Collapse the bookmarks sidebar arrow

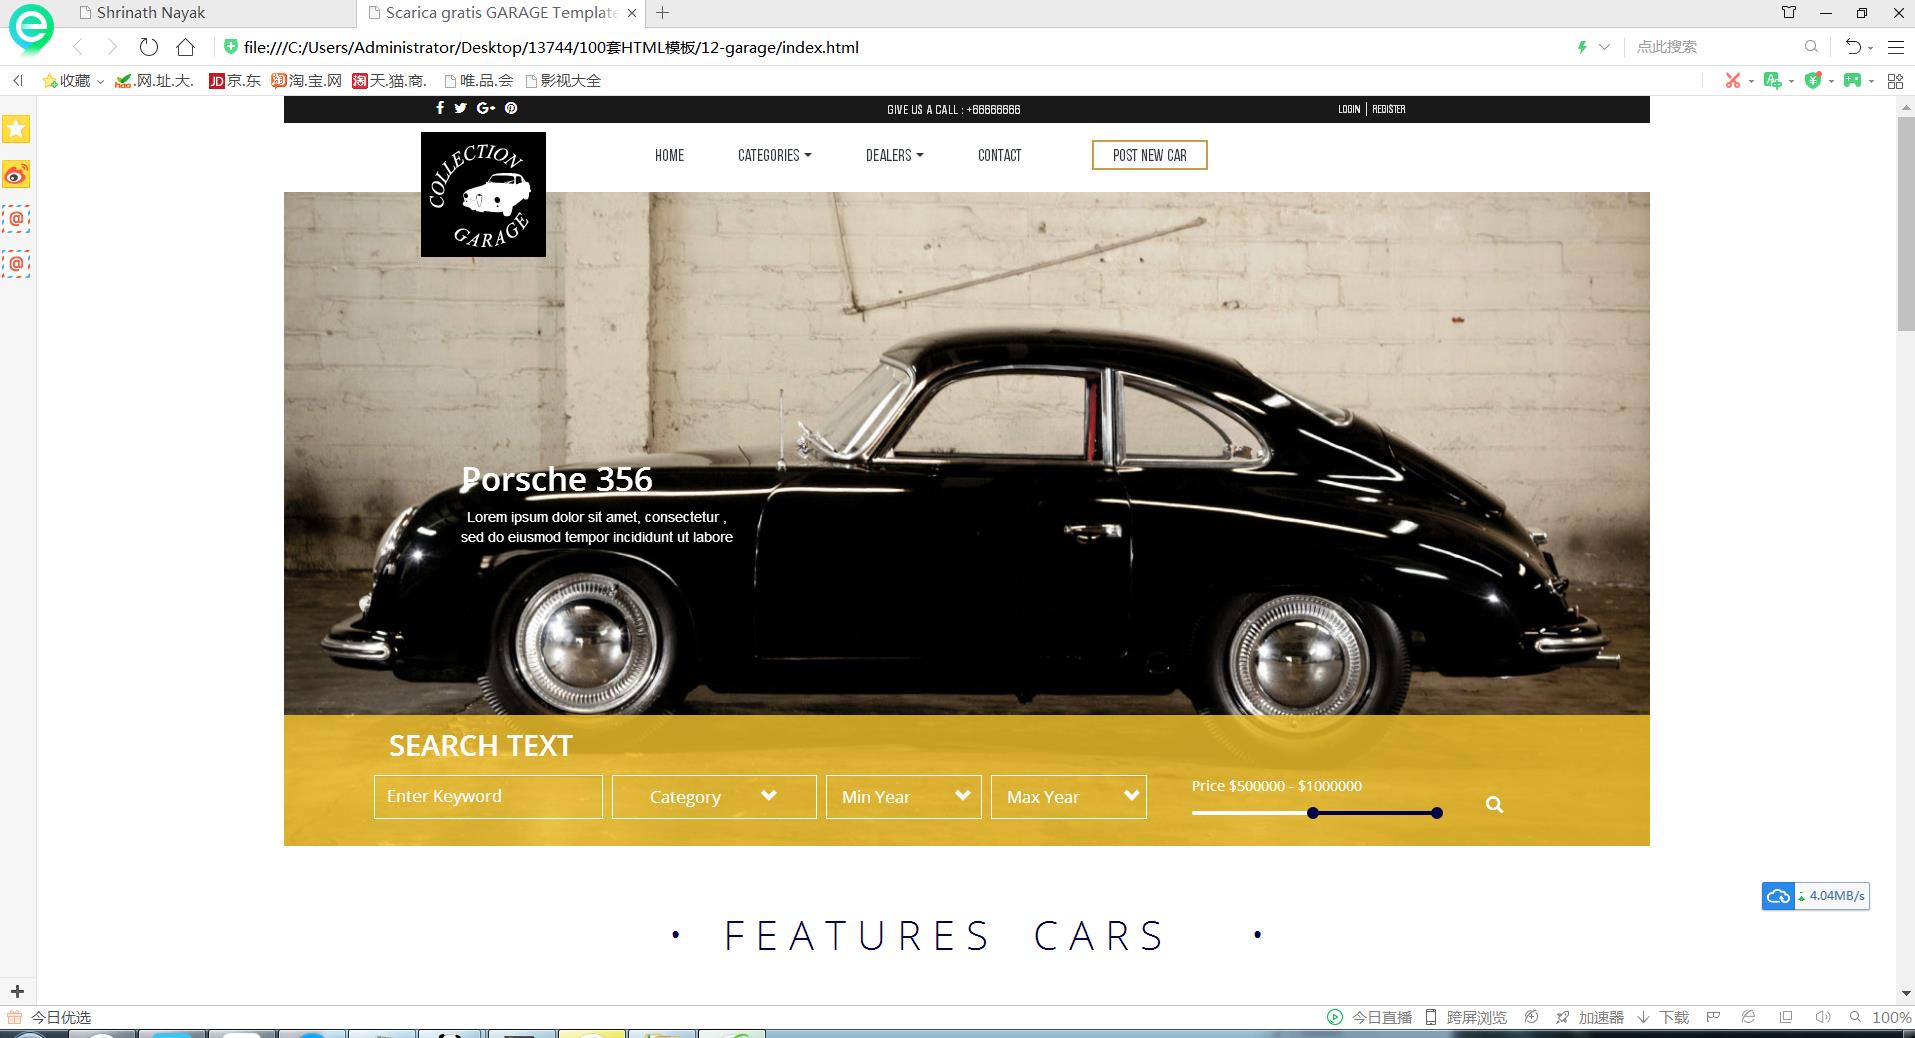(x=17, y=81)
